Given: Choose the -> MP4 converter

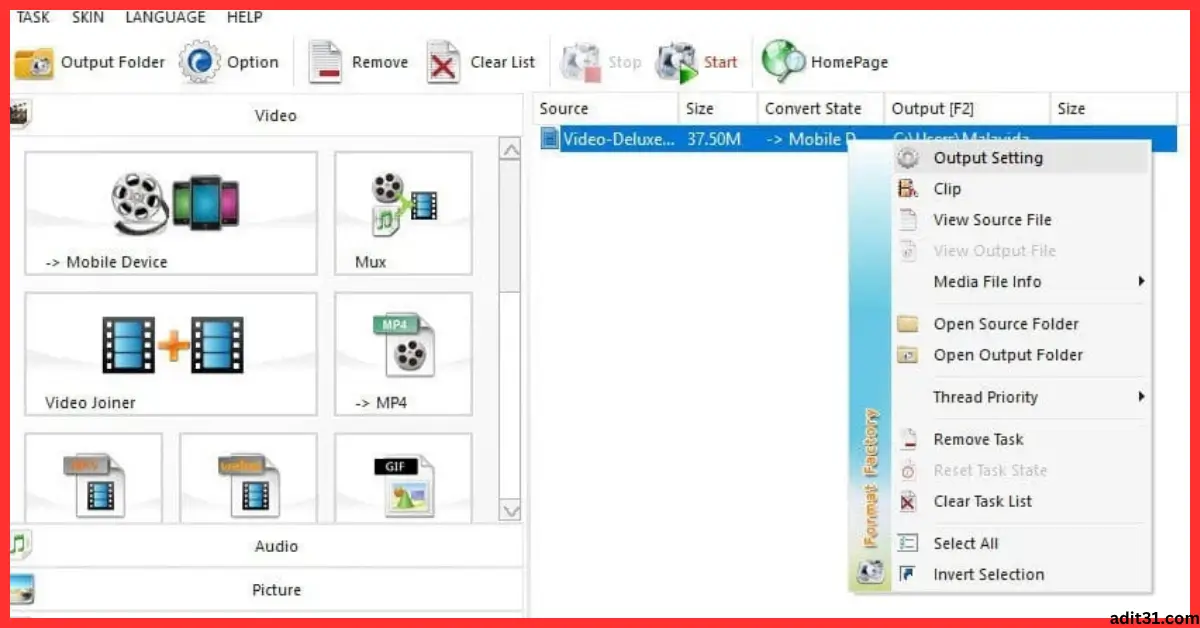Looking at the screenshot, I should point(403,354).
